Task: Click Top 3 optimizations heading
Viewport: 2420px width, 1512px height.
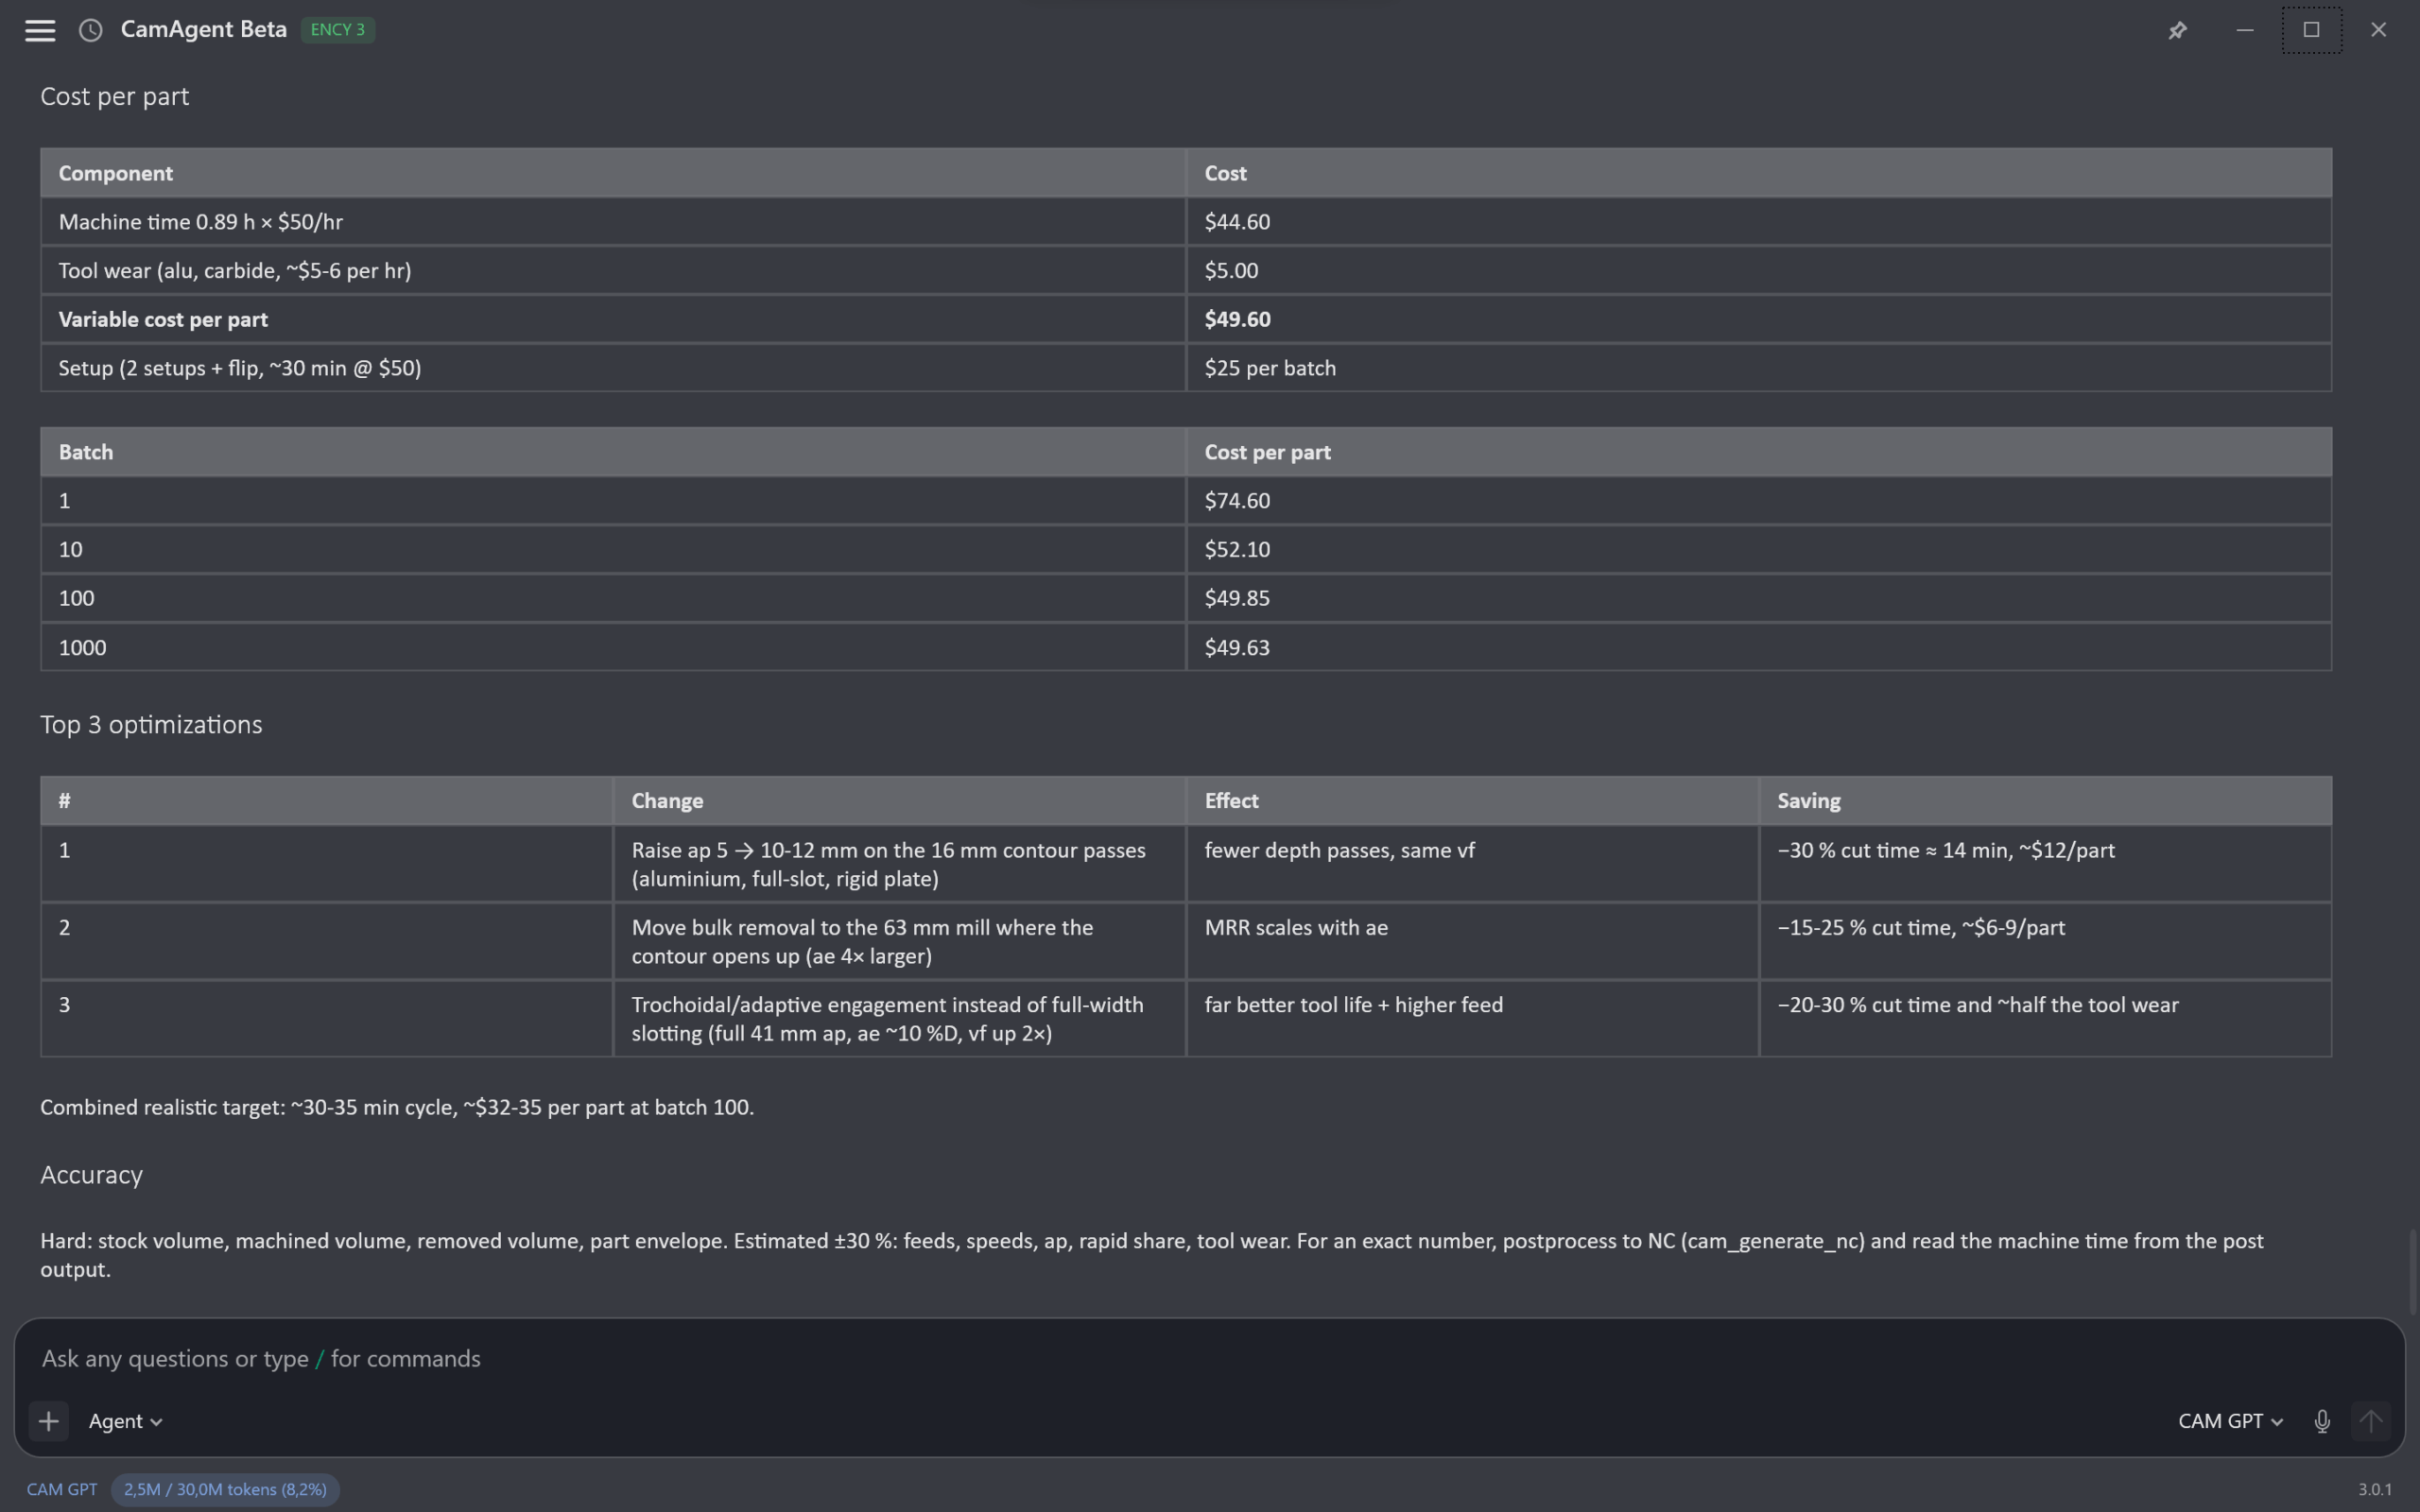Action: pyautogui.click(x=151, y=725)
